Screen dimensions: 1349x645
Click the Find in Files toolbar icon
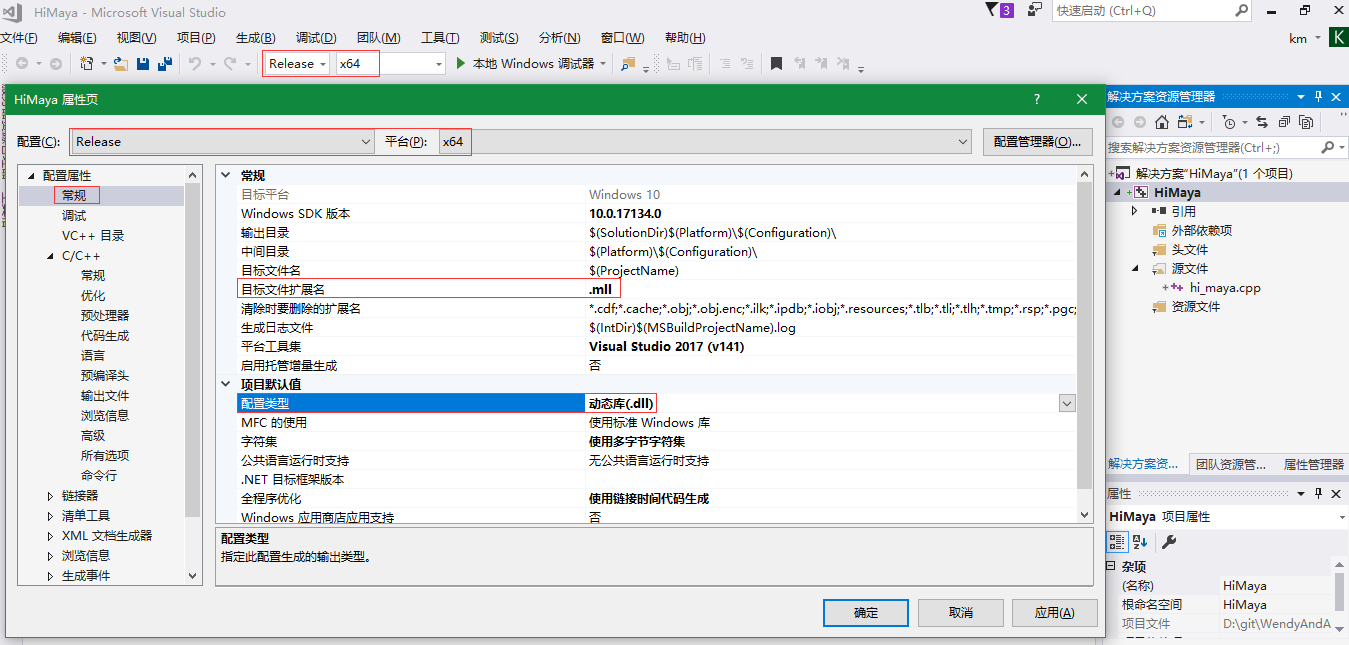pos(628,63)
